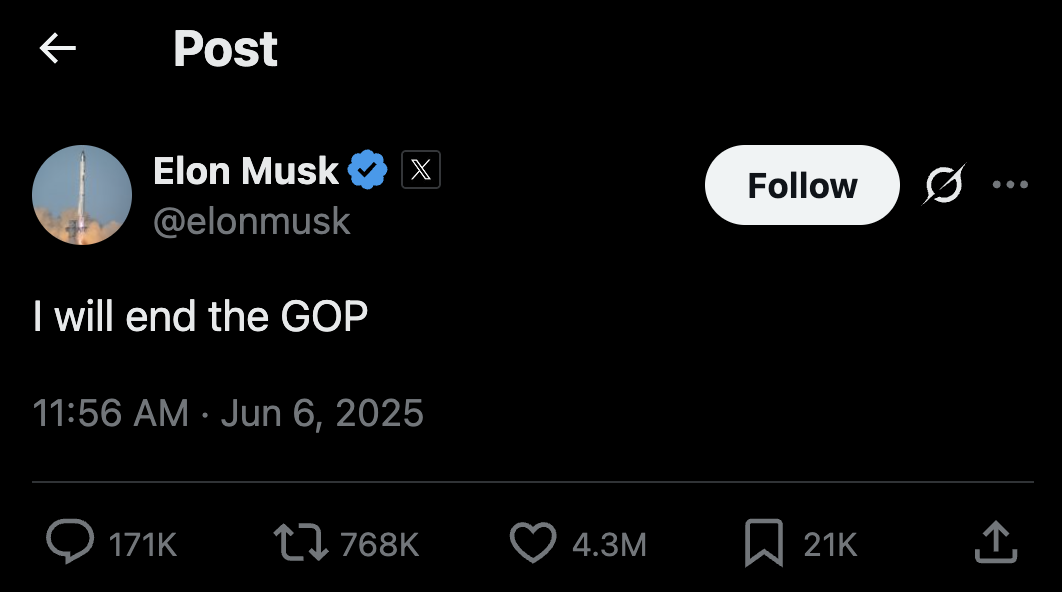Image resolution: width=1062 pixels, height=592 pixels.
Task: Click the 4.3M likes count
Action: pyautogui.click(x=610, y=545)
